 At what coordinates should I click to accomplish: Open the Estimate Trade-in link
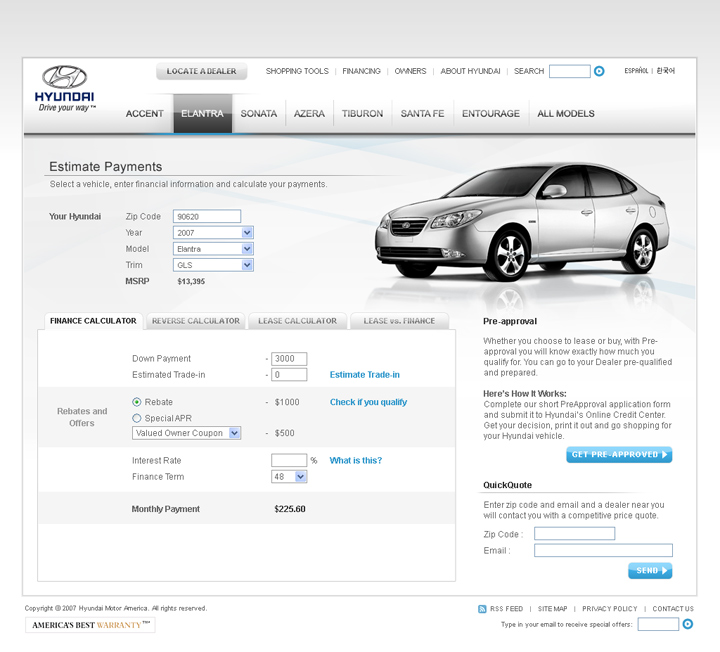364,375
